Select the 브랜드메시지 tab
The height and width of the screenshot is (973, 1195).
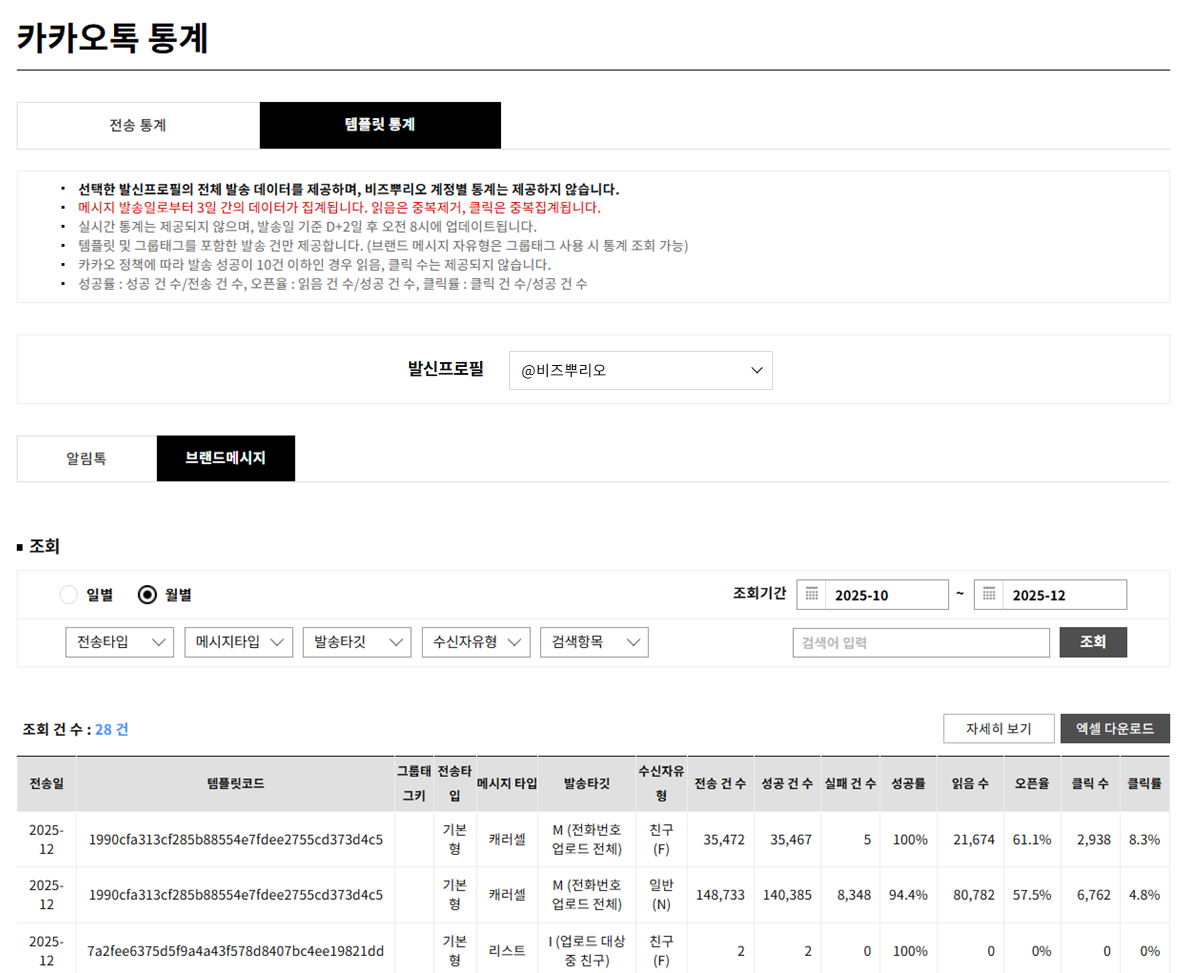226,459
